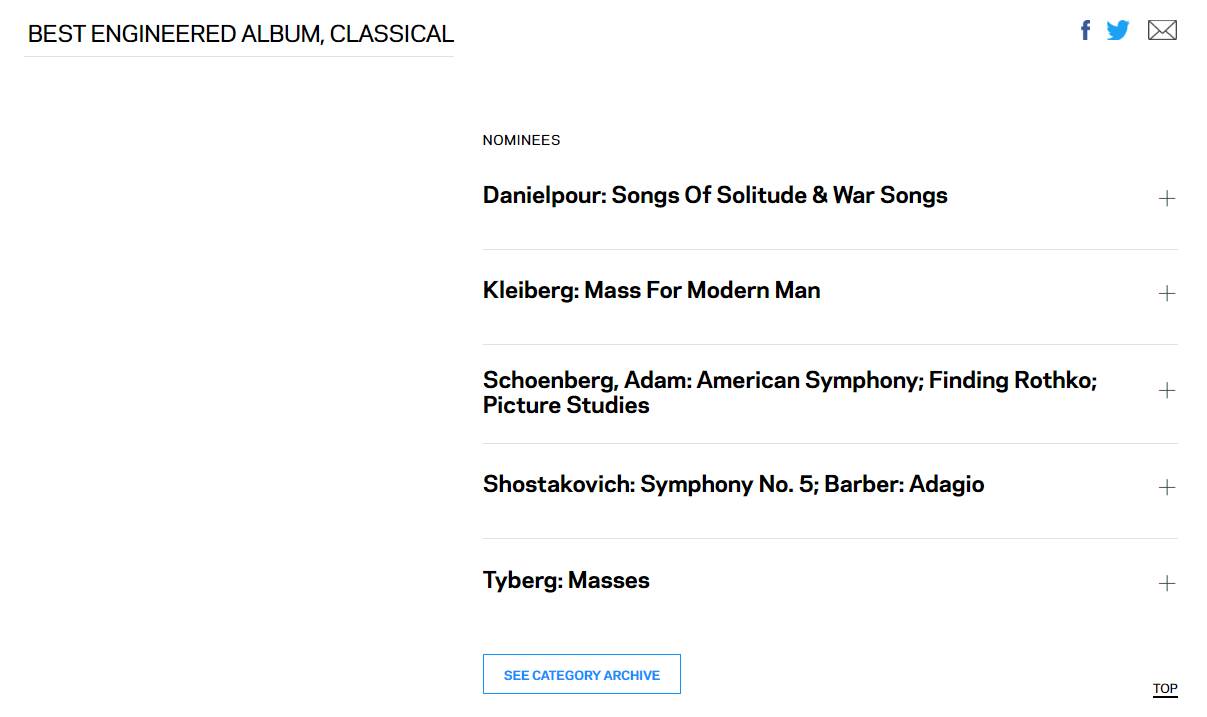Image resolution: width=1207 pixels, height=717 pixels.
Task: Share this category on Facebook
Action: tap(1085, 30)
